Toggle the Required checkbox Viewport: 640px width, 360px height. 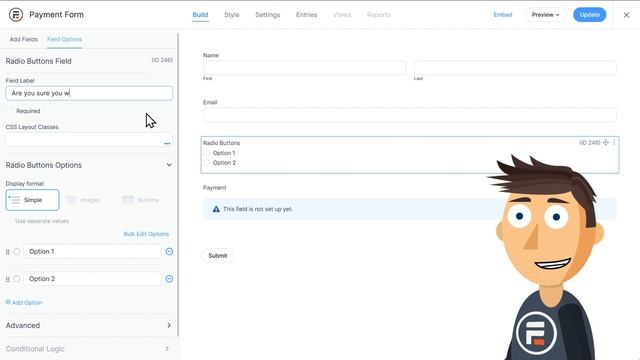pyautogui.click(x=10, y=111)
